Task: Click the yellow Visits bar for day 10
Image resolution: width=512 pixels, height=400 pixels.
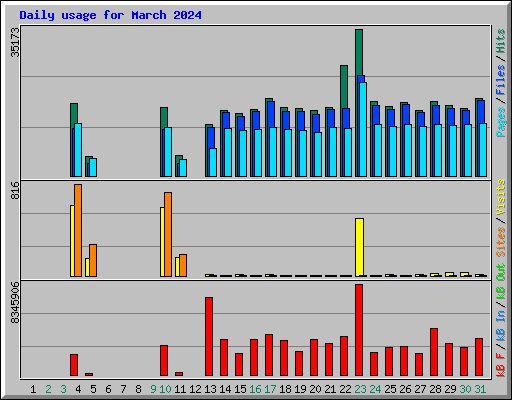Action: [162, 242]
